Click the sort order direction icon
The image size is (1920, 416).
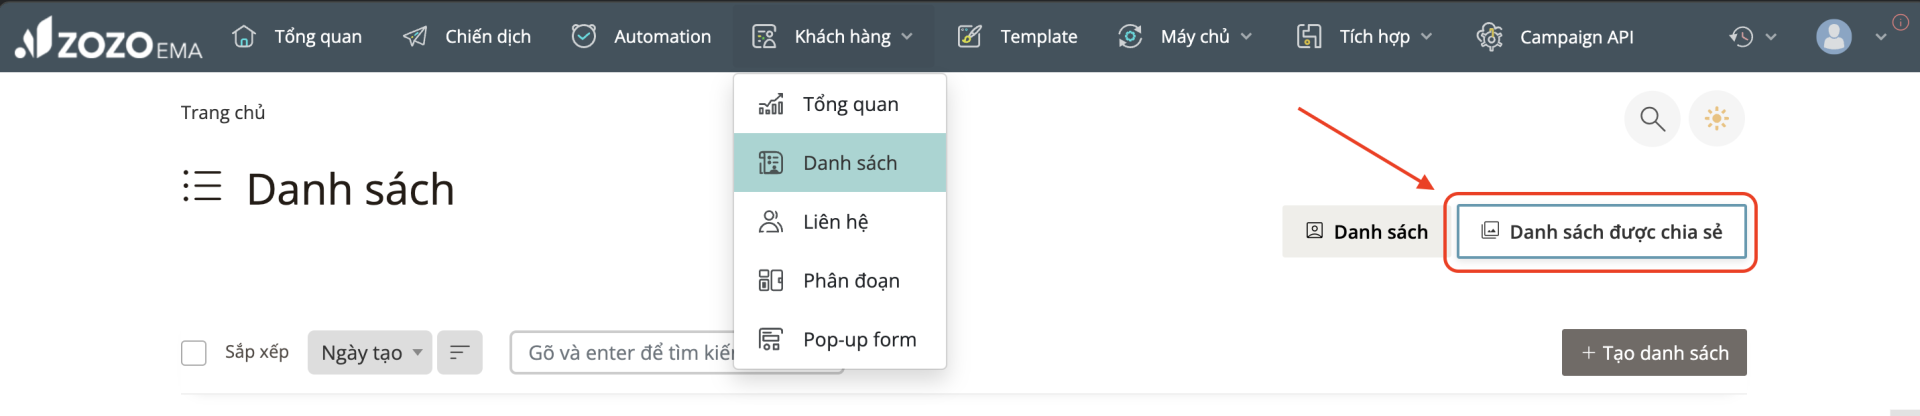pos(460,353)
